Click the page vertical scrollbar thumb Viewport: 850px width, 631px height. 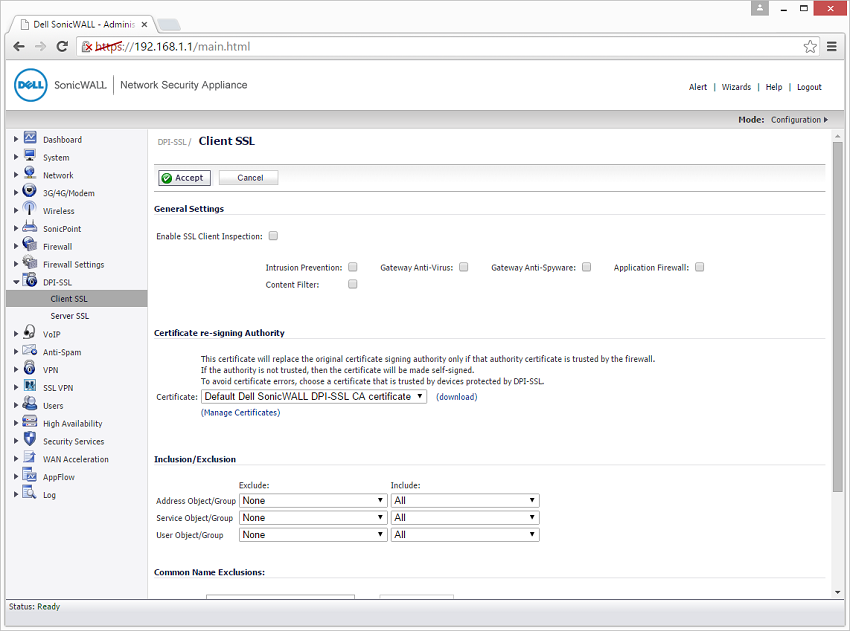(838, 317)
